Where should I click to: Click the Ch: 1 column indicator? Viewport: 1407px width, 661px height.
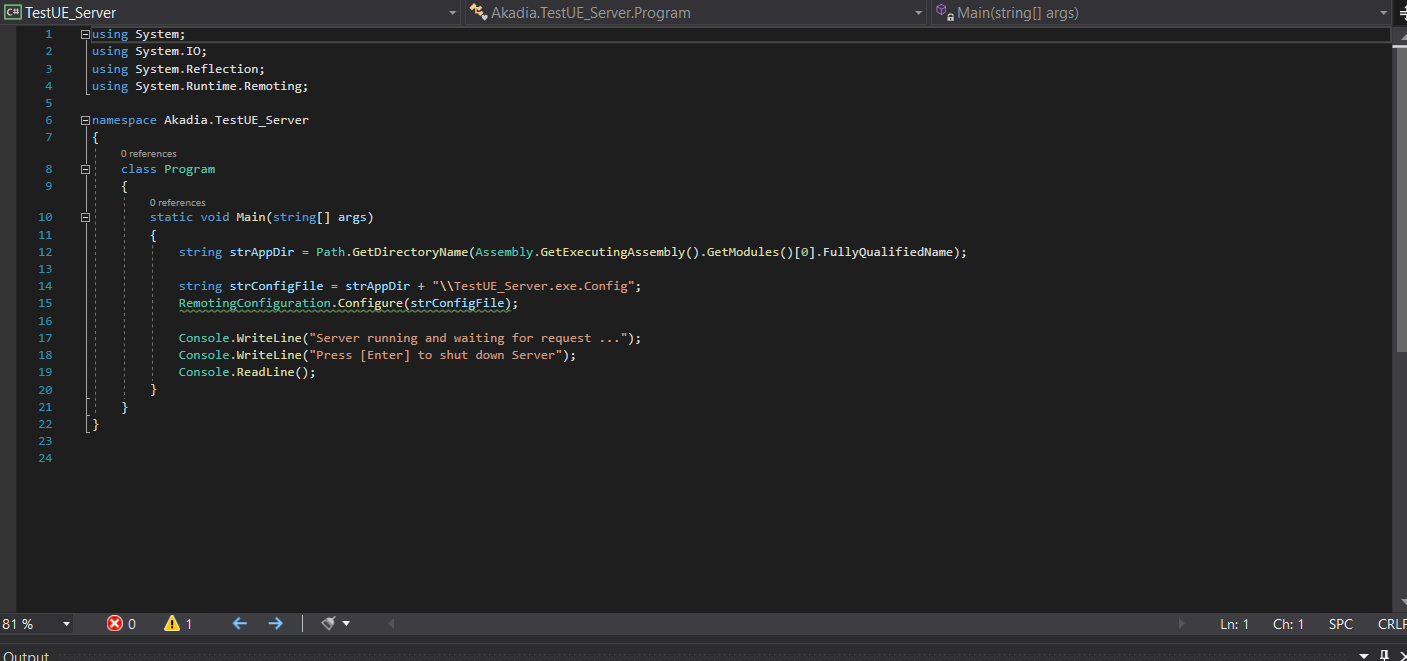pyautogui.click(x=1288, y=624)
